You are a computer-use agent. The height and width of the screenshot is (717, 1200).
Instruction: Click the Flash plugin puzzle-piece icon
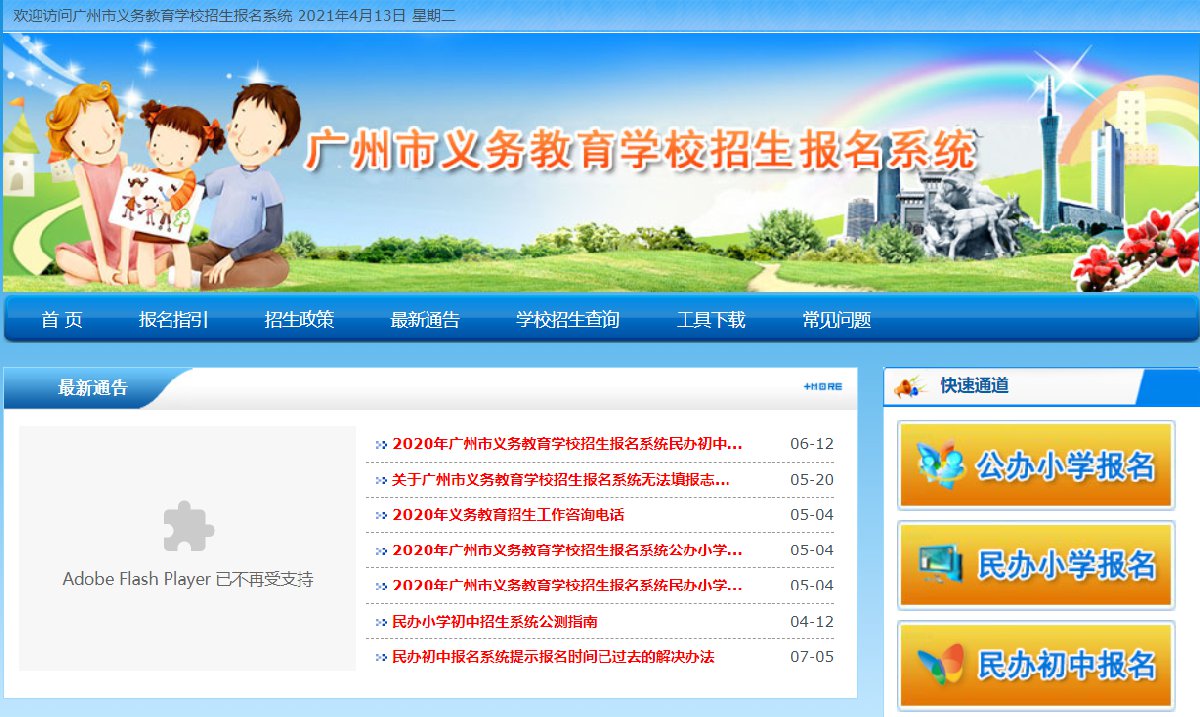(188, 526)
